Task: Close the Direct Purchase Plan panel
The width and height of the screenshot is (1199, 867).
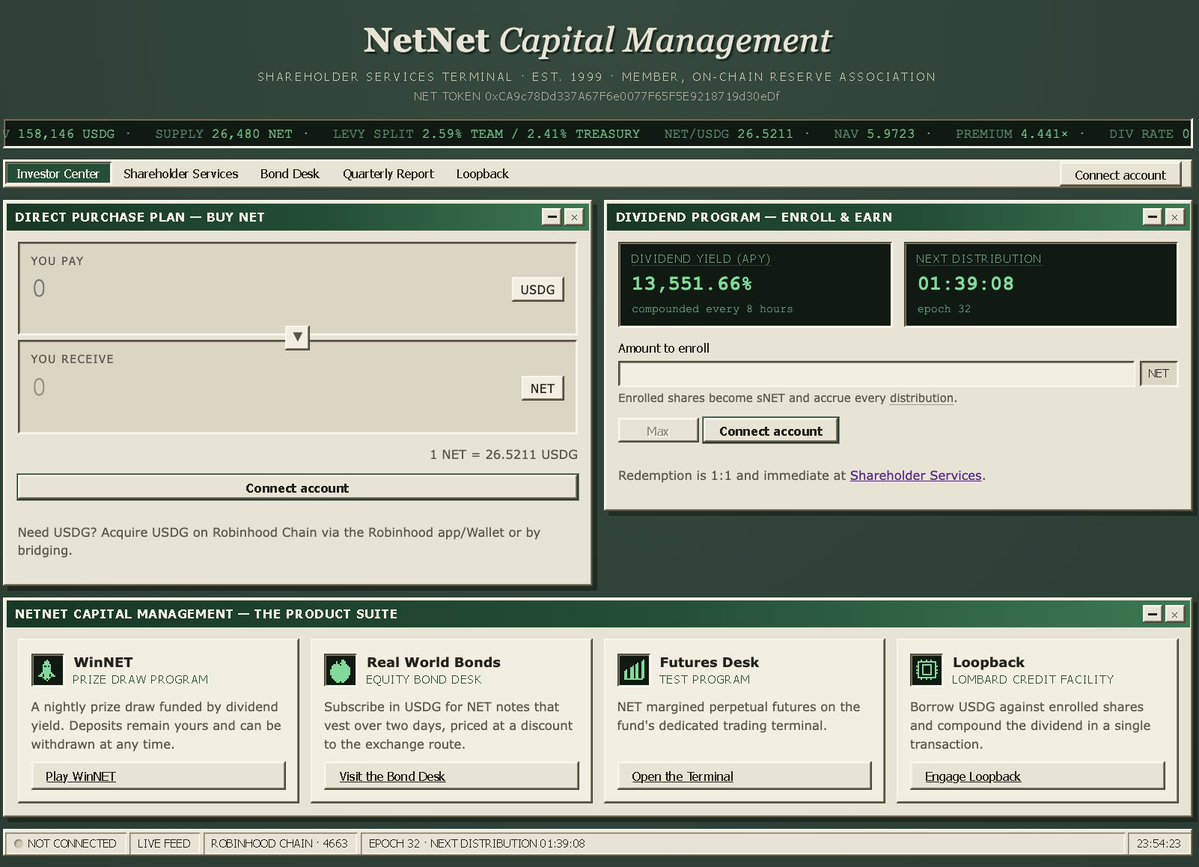Action: 574,217
